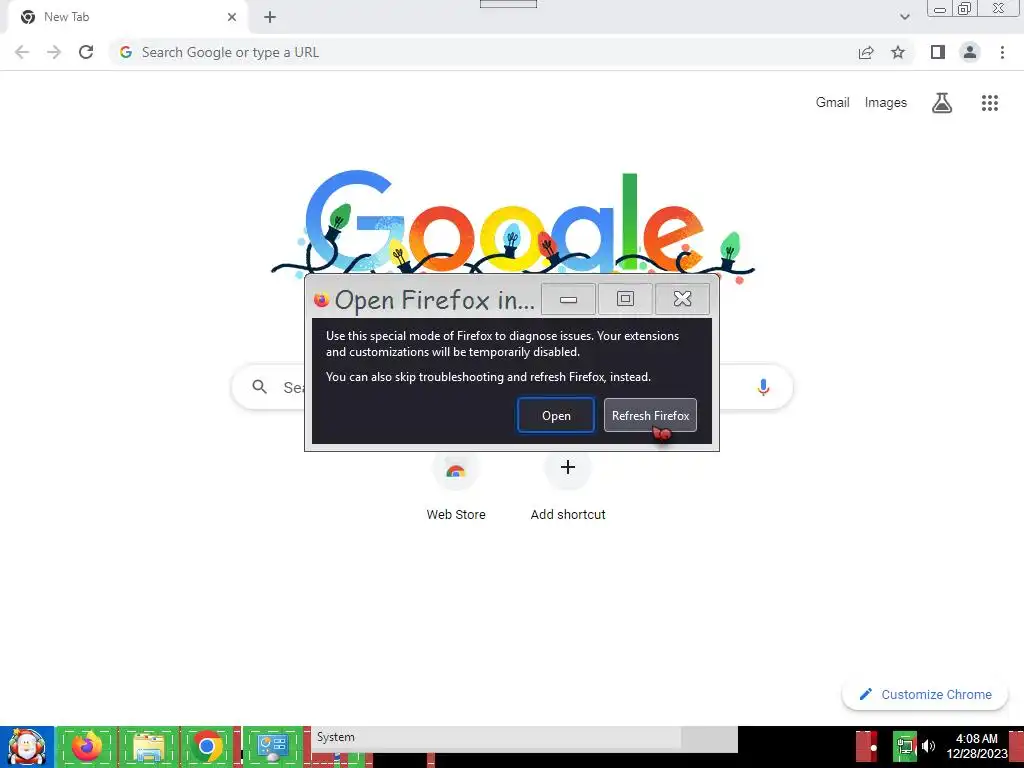
Task: Open Chrome's three-dot menu
Action: (x=1002, y=52)
